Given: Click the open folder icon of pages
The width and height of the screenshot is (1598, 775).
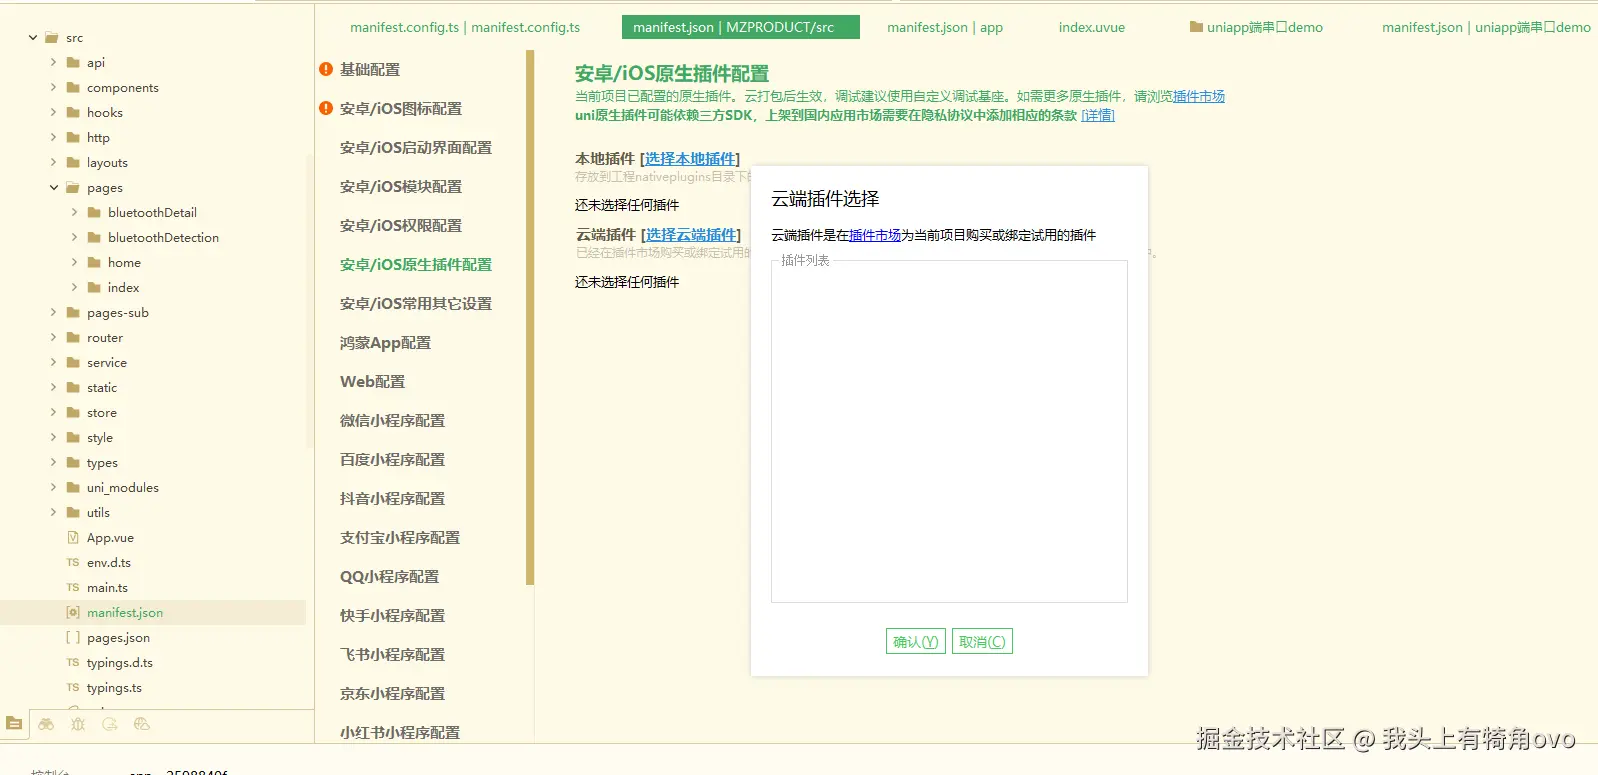Looking at the screenshot, I should pos(73,187).
